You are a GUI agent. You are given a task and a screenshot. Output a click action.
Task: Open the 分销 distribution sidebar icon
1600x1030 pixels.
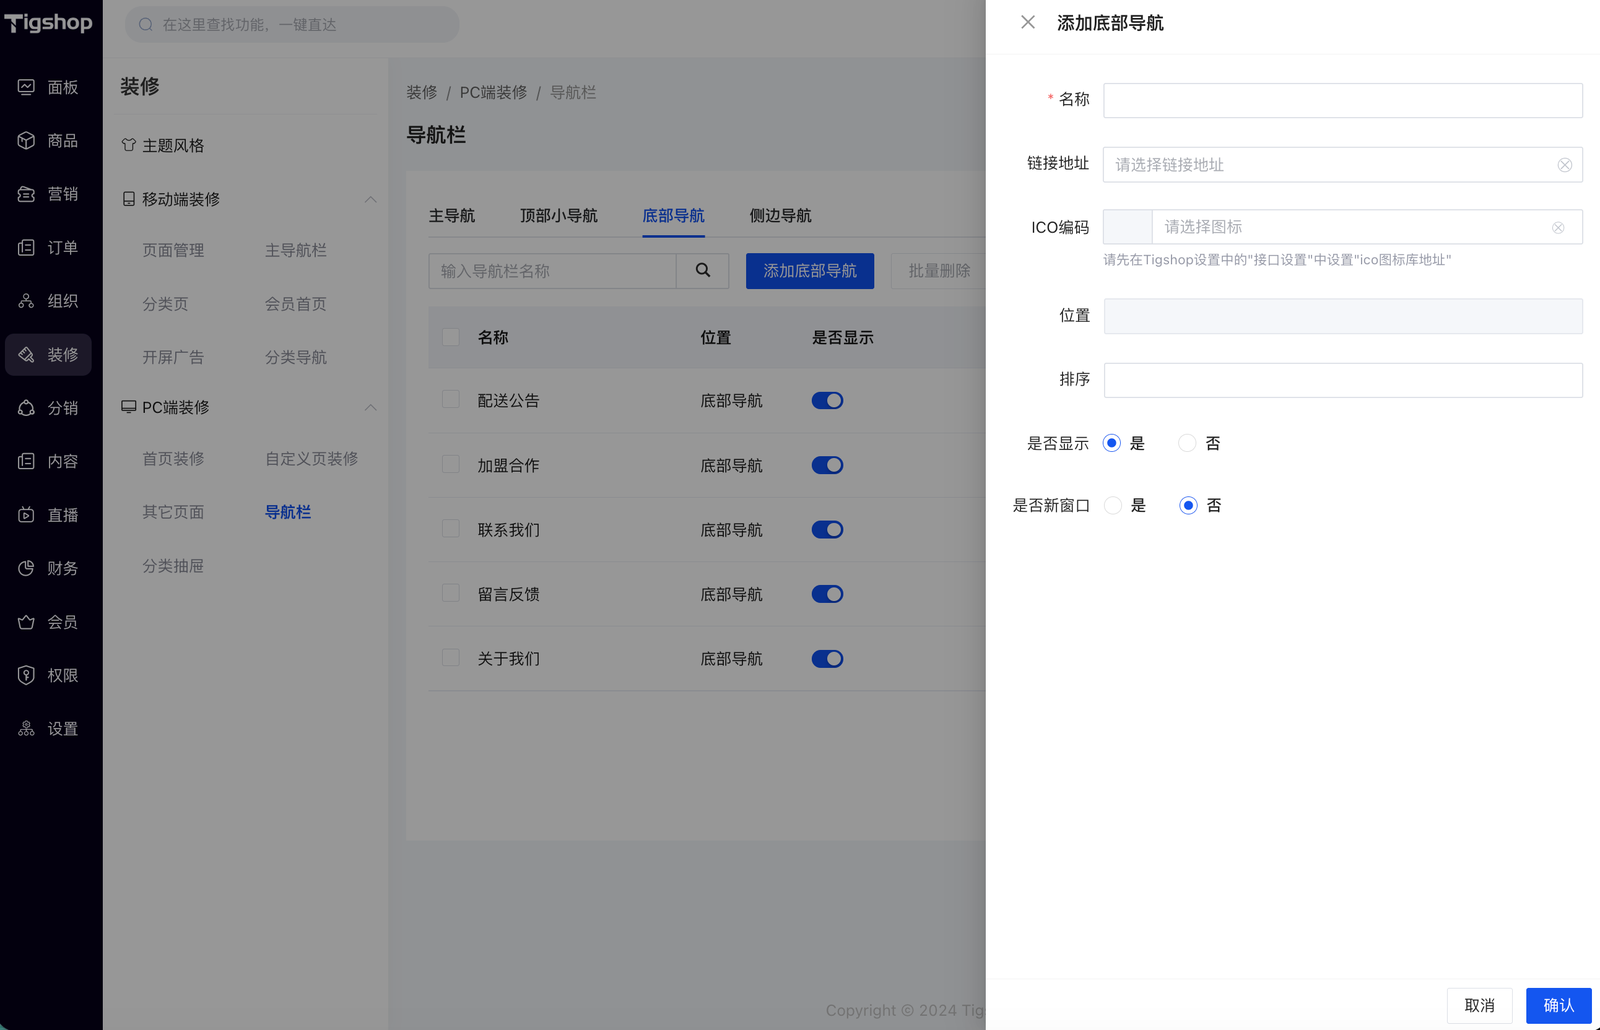[26, 408]
